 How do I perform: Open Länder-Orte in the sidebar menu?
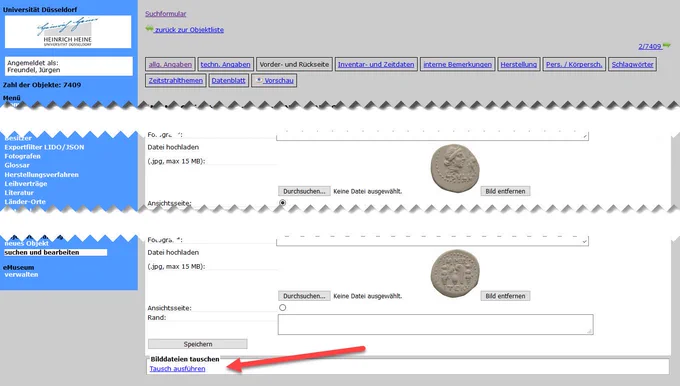click(25, 202)
